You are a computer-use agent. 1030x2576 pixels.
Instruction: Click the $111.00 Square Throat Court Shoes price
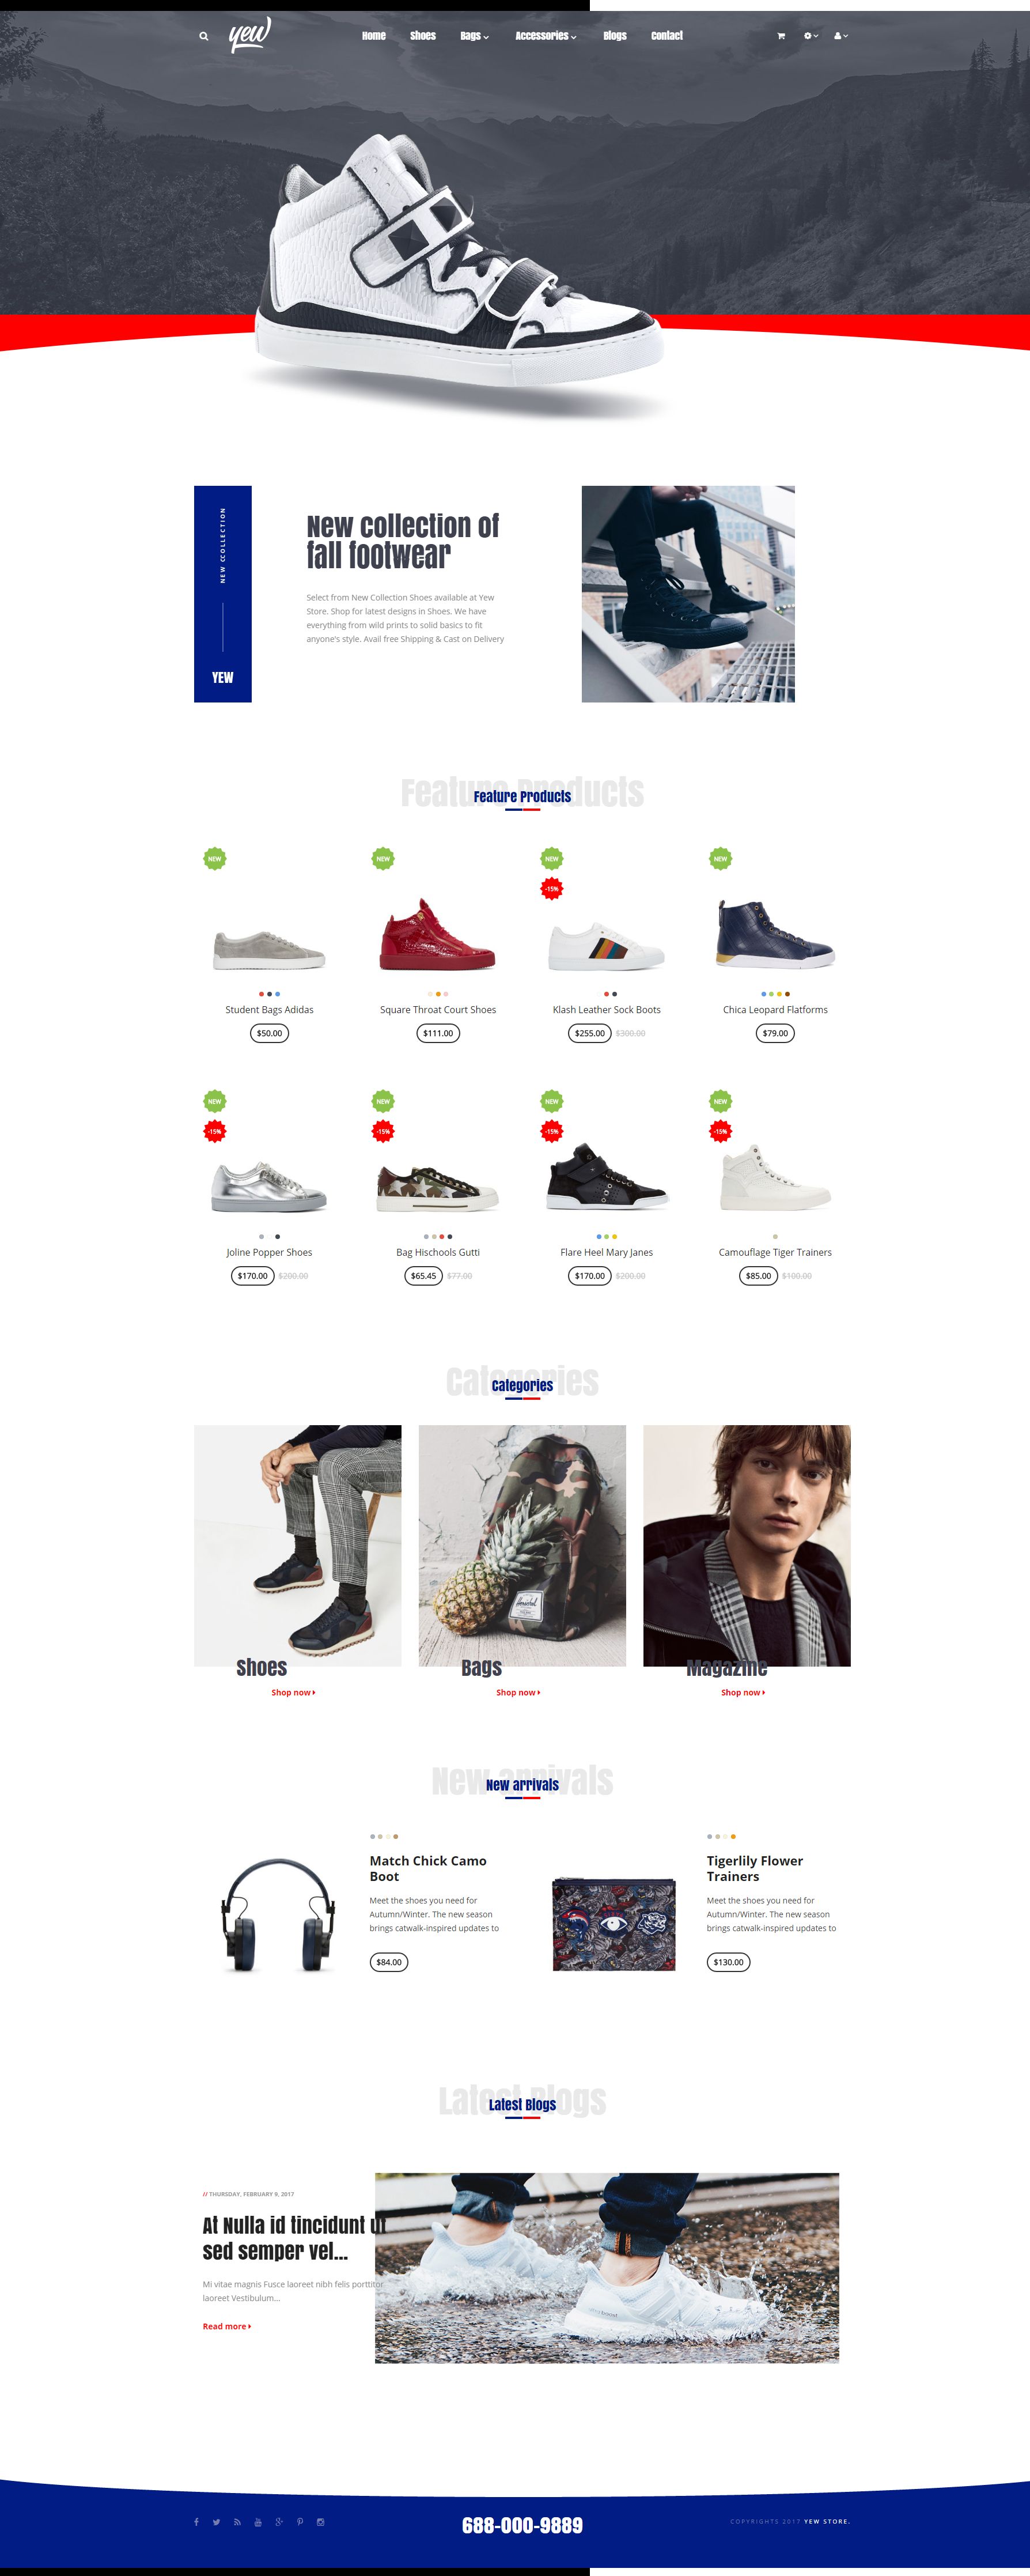[x=438, y=1033]
